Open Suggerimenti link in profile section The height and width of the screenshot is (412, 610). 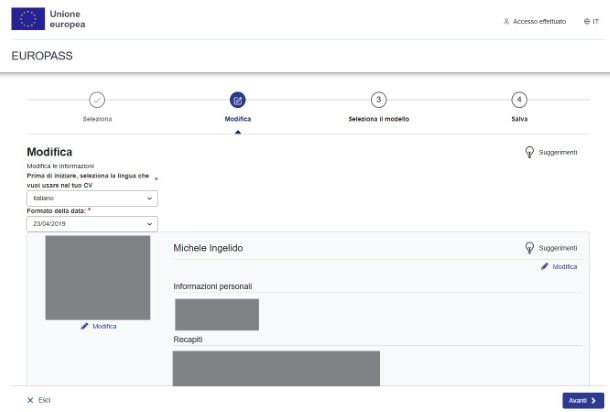click(558, 248)
